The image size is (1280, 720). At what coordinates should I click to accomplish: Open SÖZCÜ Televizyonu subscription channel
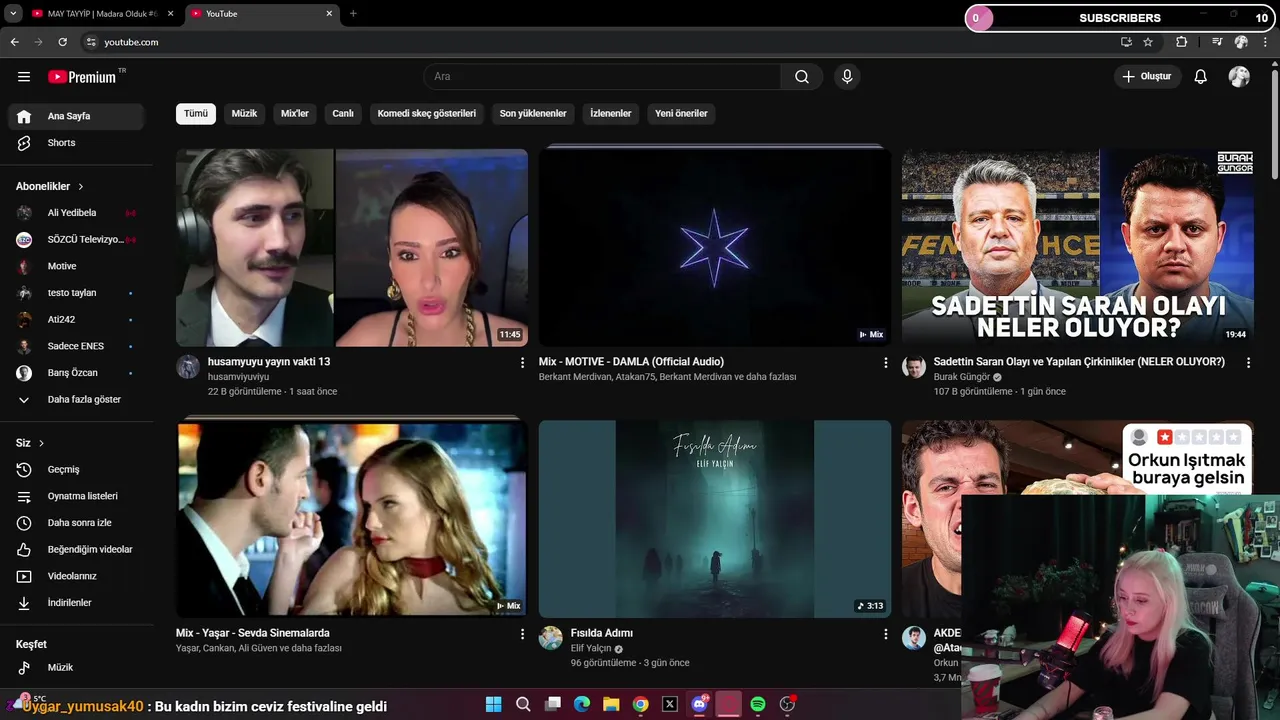tap(76, 240)
